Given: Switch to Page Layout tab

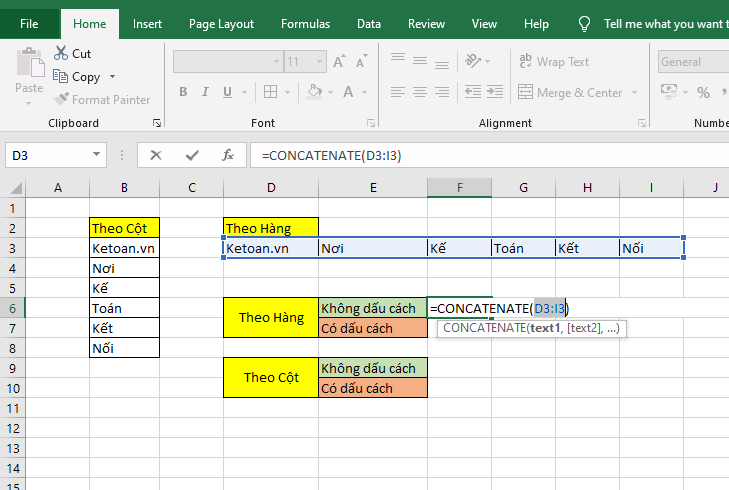Looking at the screenshot, I should pos(221,23).
